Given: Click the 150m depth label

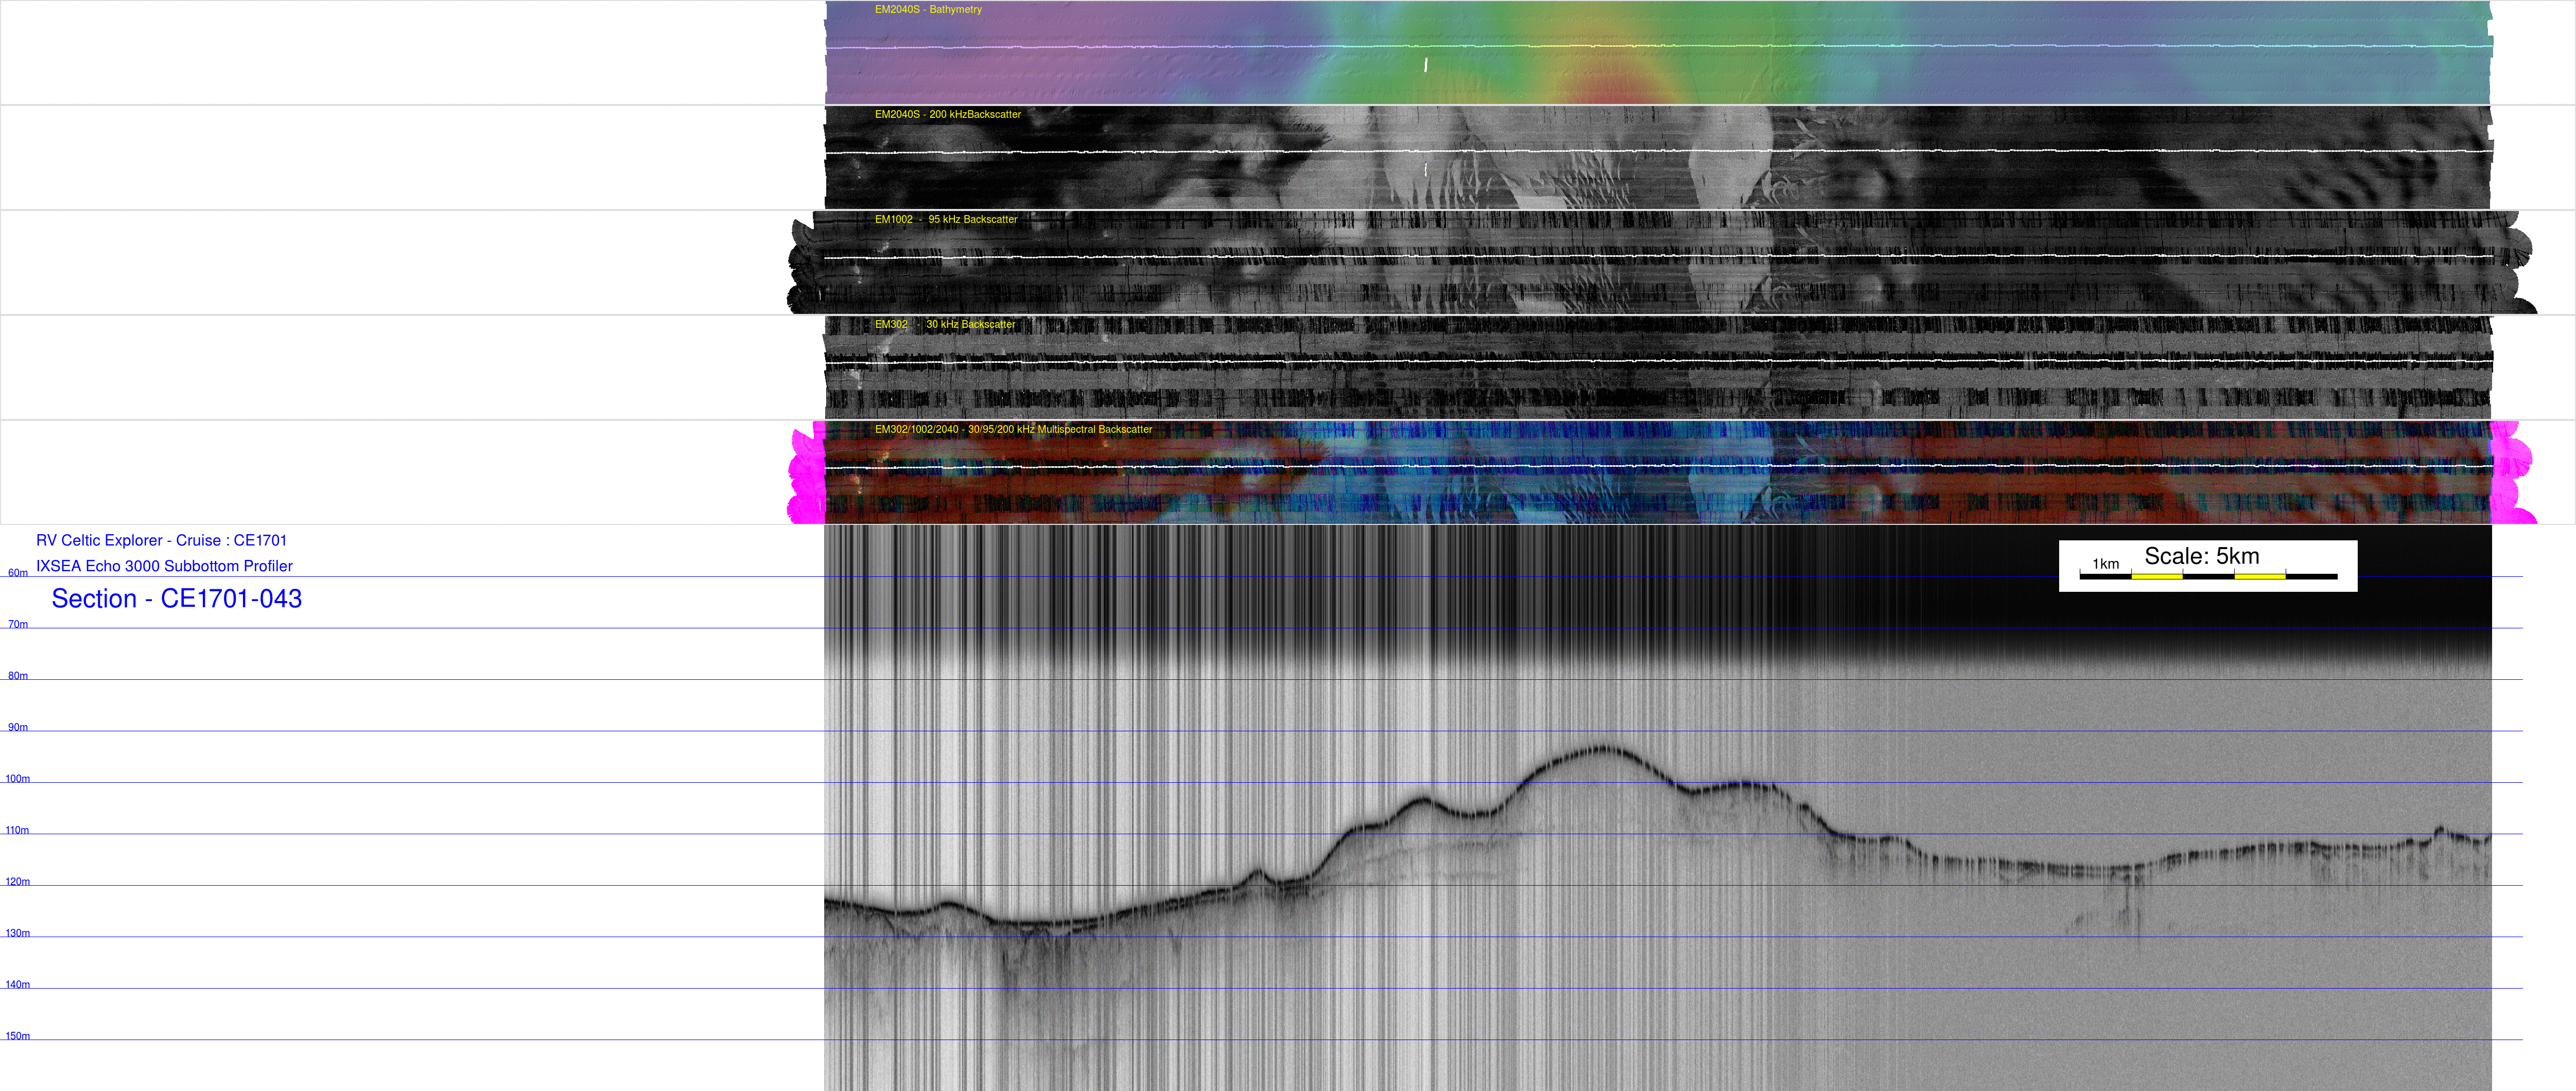Looking at the screenshot, I should [18, 1036].
